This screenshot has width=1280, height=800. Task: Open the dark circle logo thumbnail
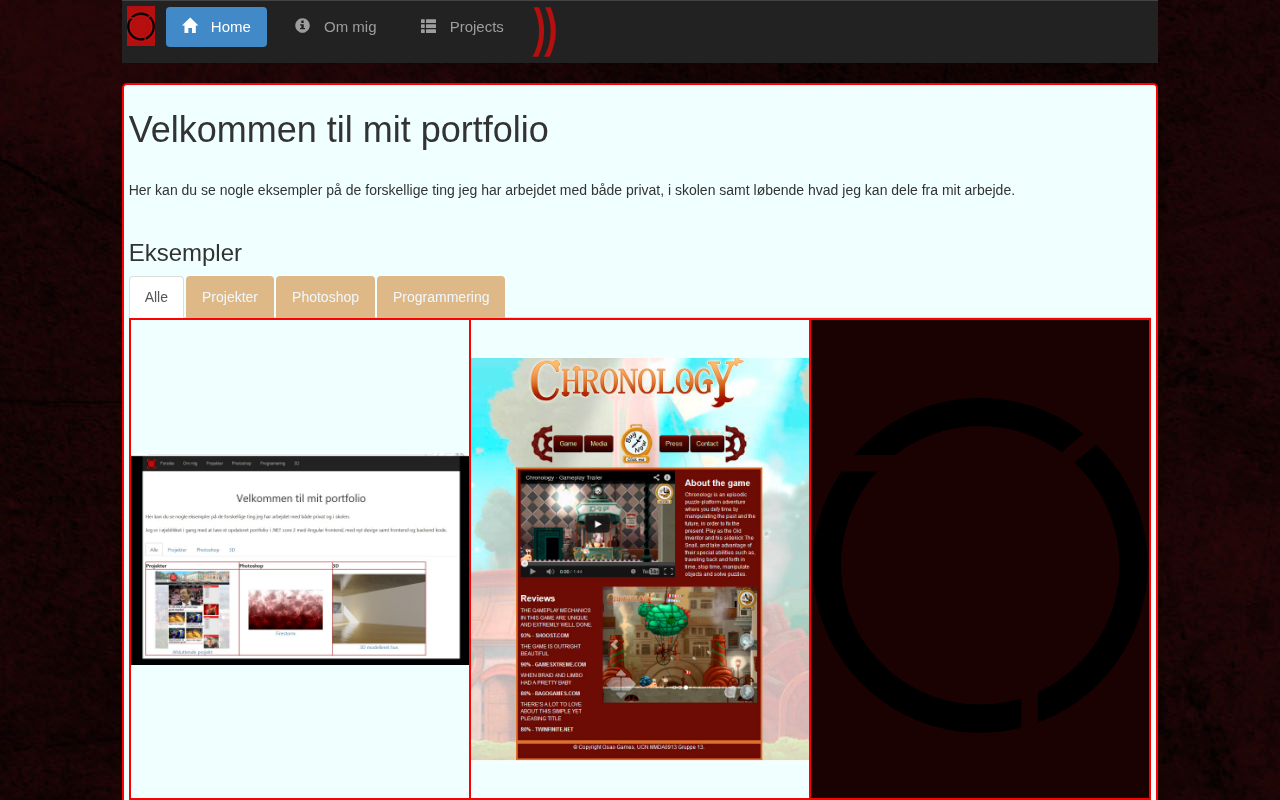click(x=980, y=559)
